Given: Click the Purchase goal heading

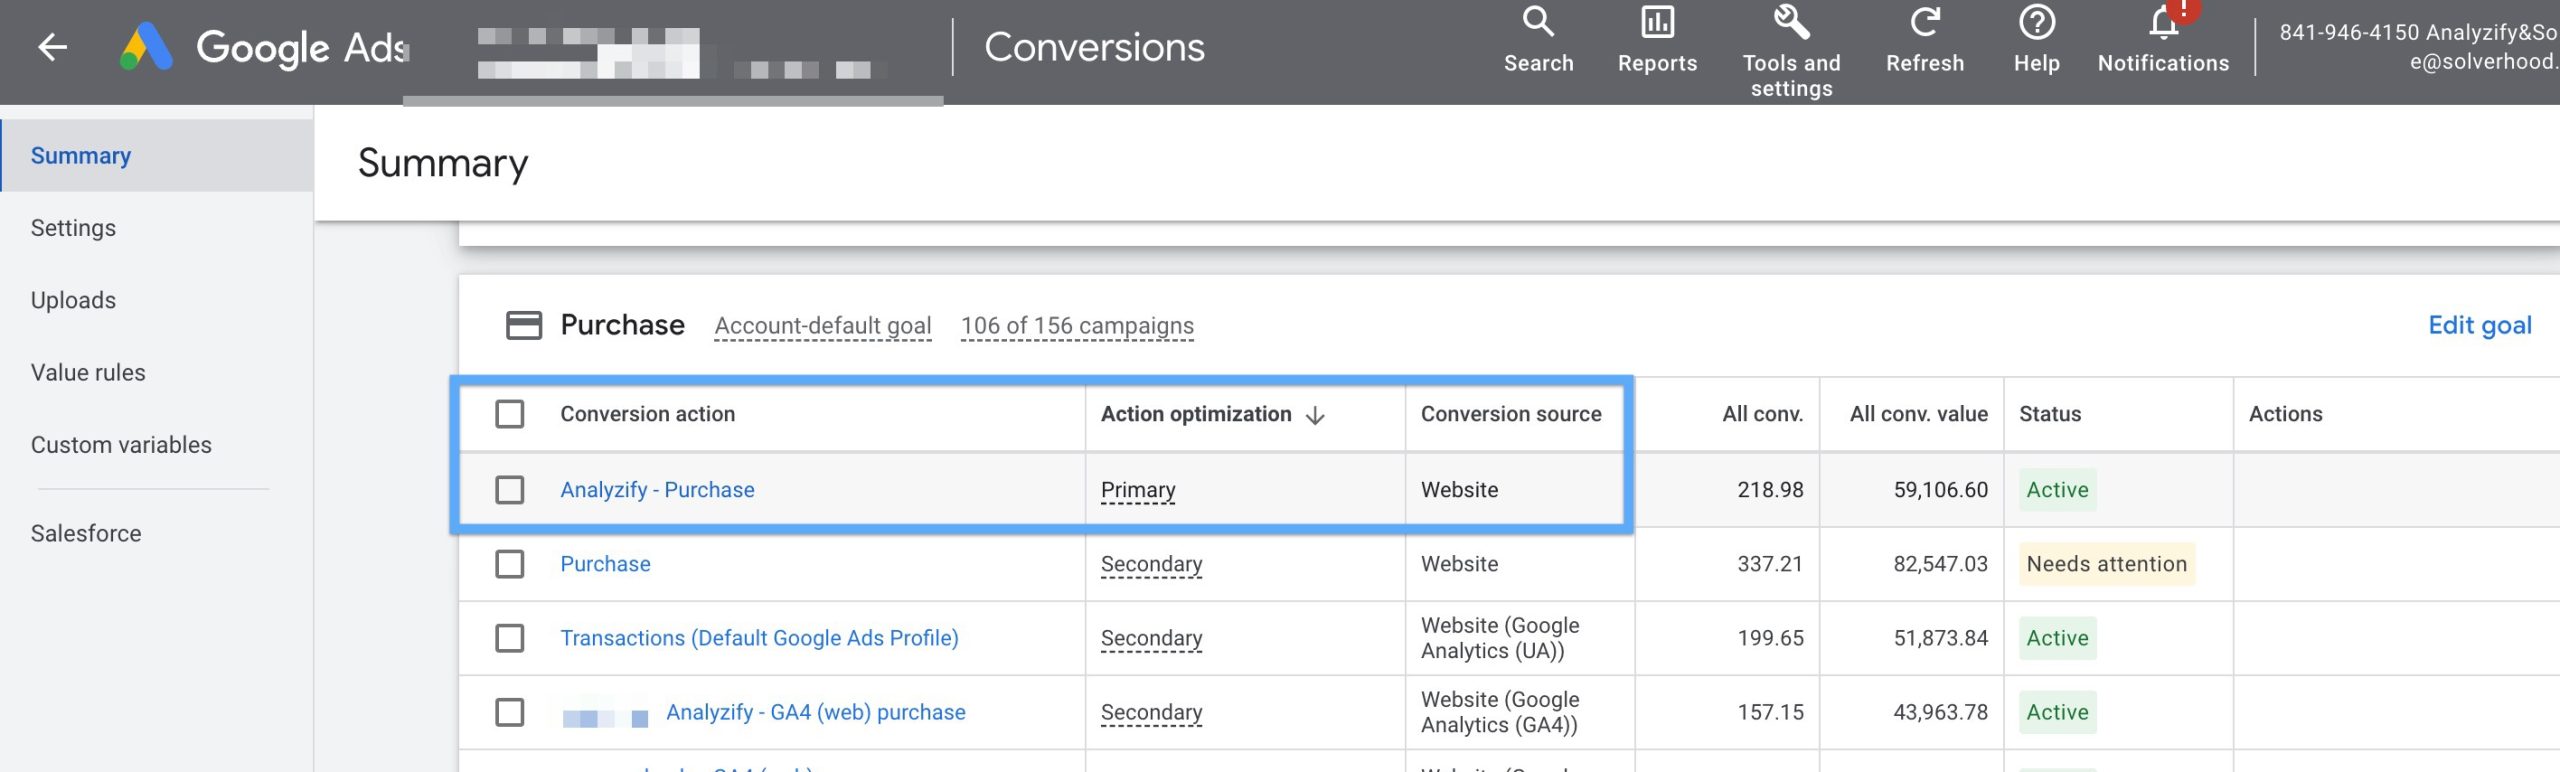Looking at the screenshot, I should (622, 325).
